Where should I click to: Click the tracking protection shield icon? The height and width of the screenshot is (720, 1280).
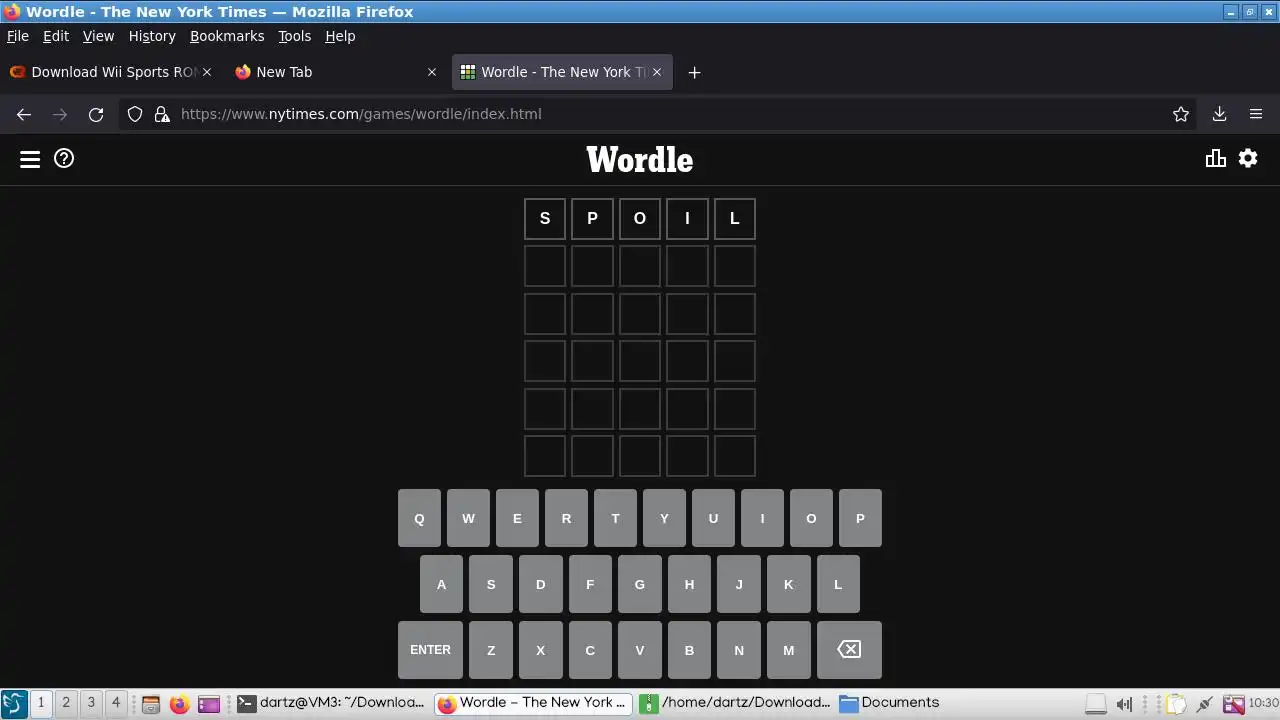click(135, 114)
